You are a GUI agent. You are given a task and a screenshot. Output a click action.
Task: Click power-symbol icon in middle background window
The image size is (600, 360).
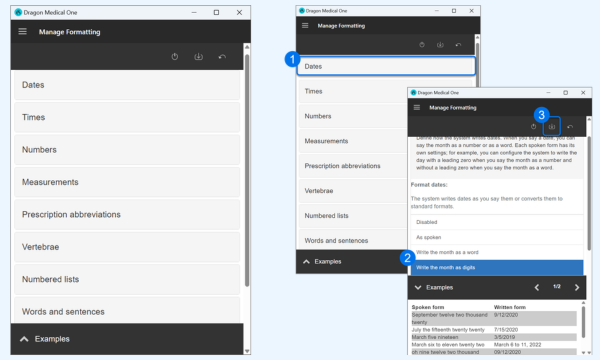[x=422, y=45]
